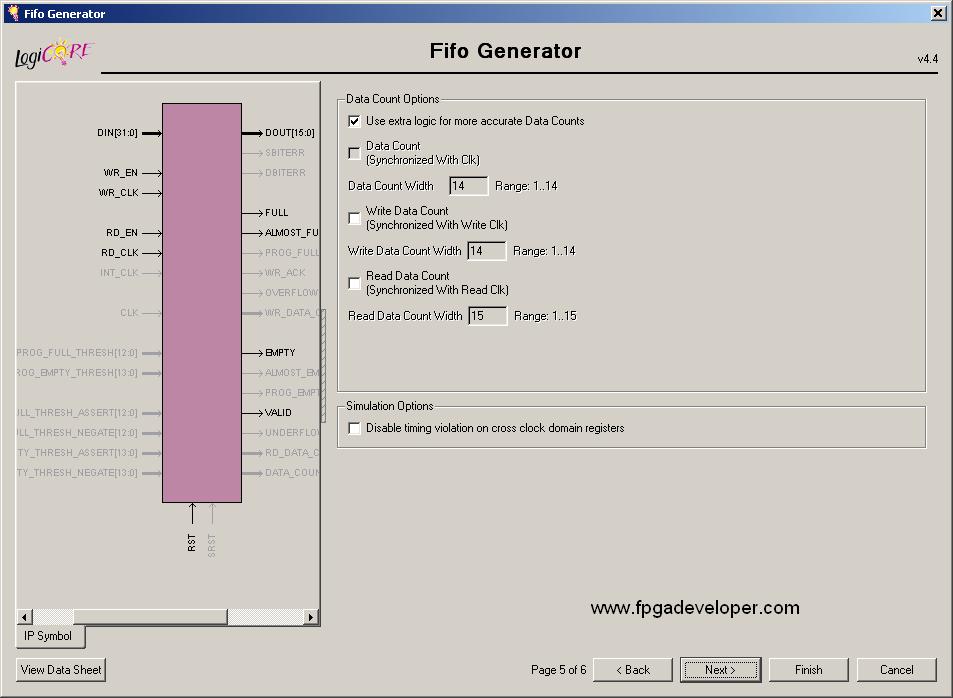Click Finish to generate the FIFO
The image size is (953, 698).
[808, 669]
